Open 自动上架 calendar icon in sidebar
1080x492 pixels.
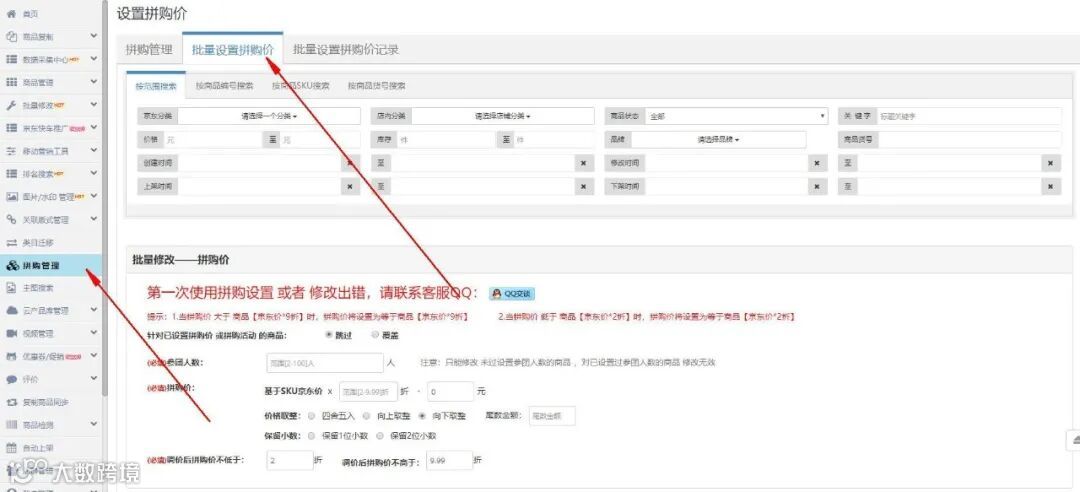11,447
